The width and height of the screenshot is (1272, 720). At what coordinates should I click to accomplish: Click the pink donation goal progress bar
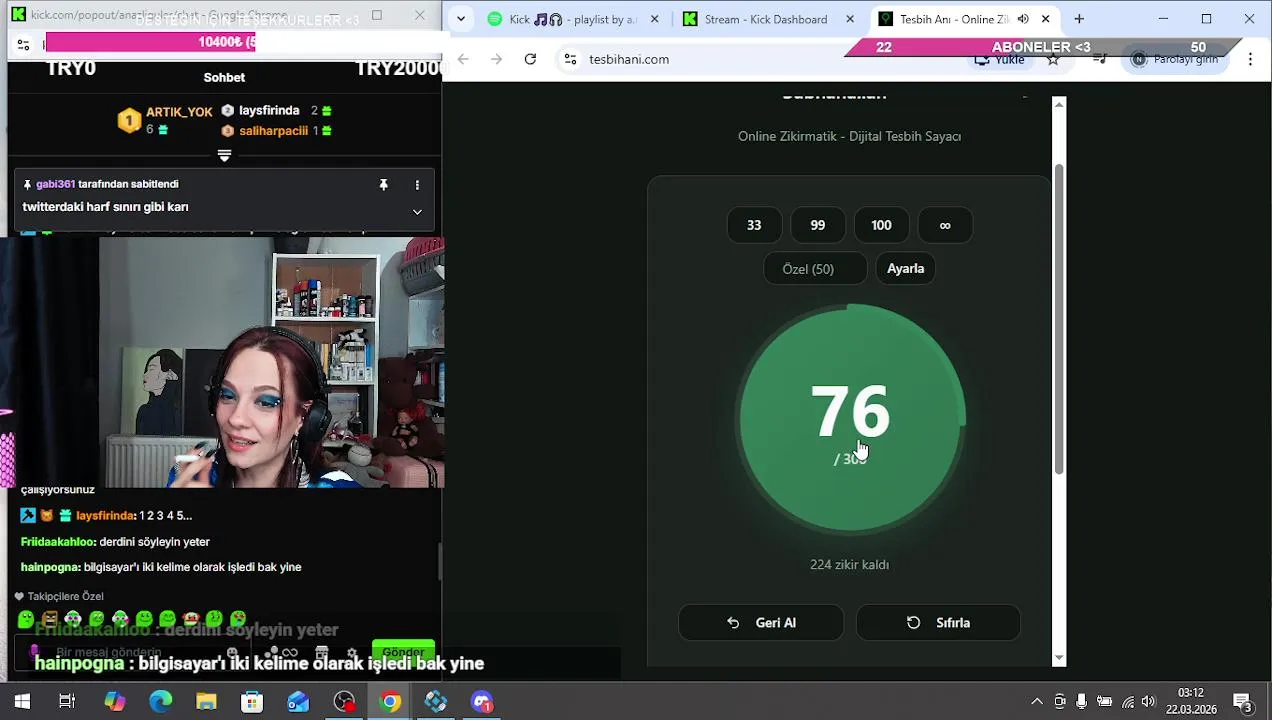(150, 42)
